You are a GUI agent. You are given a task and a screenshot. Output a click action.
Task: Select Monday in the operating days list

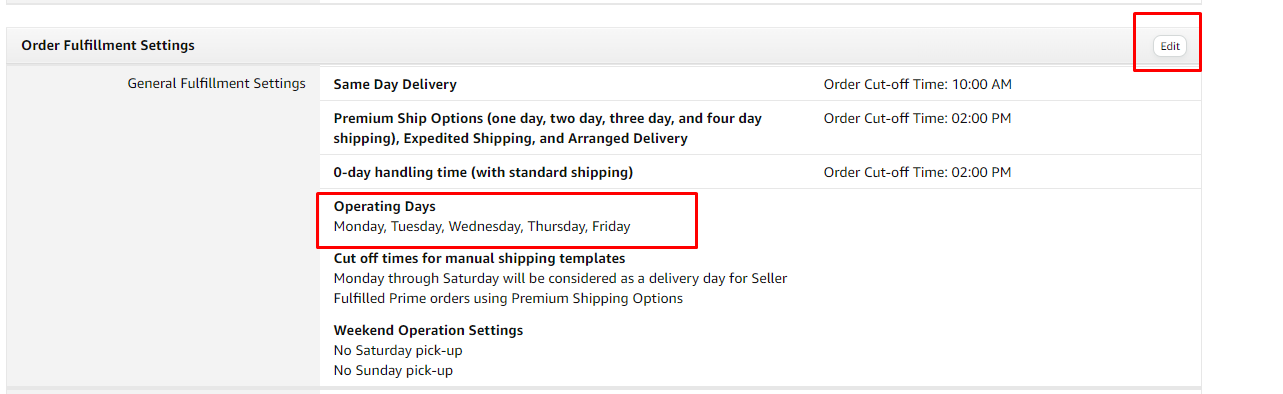(x=358, y=227)
